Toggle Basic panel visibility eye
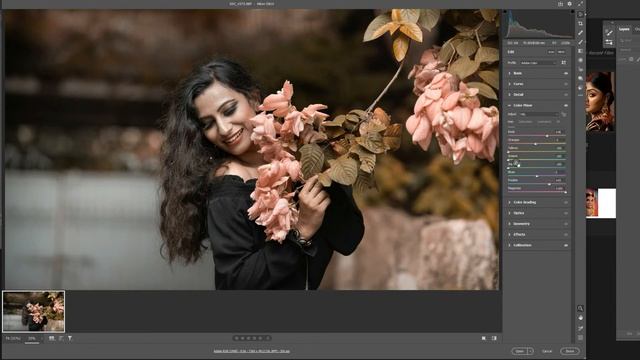Image resolution: width=640 pixels, height=360 pixels. [x=566, y=73]
